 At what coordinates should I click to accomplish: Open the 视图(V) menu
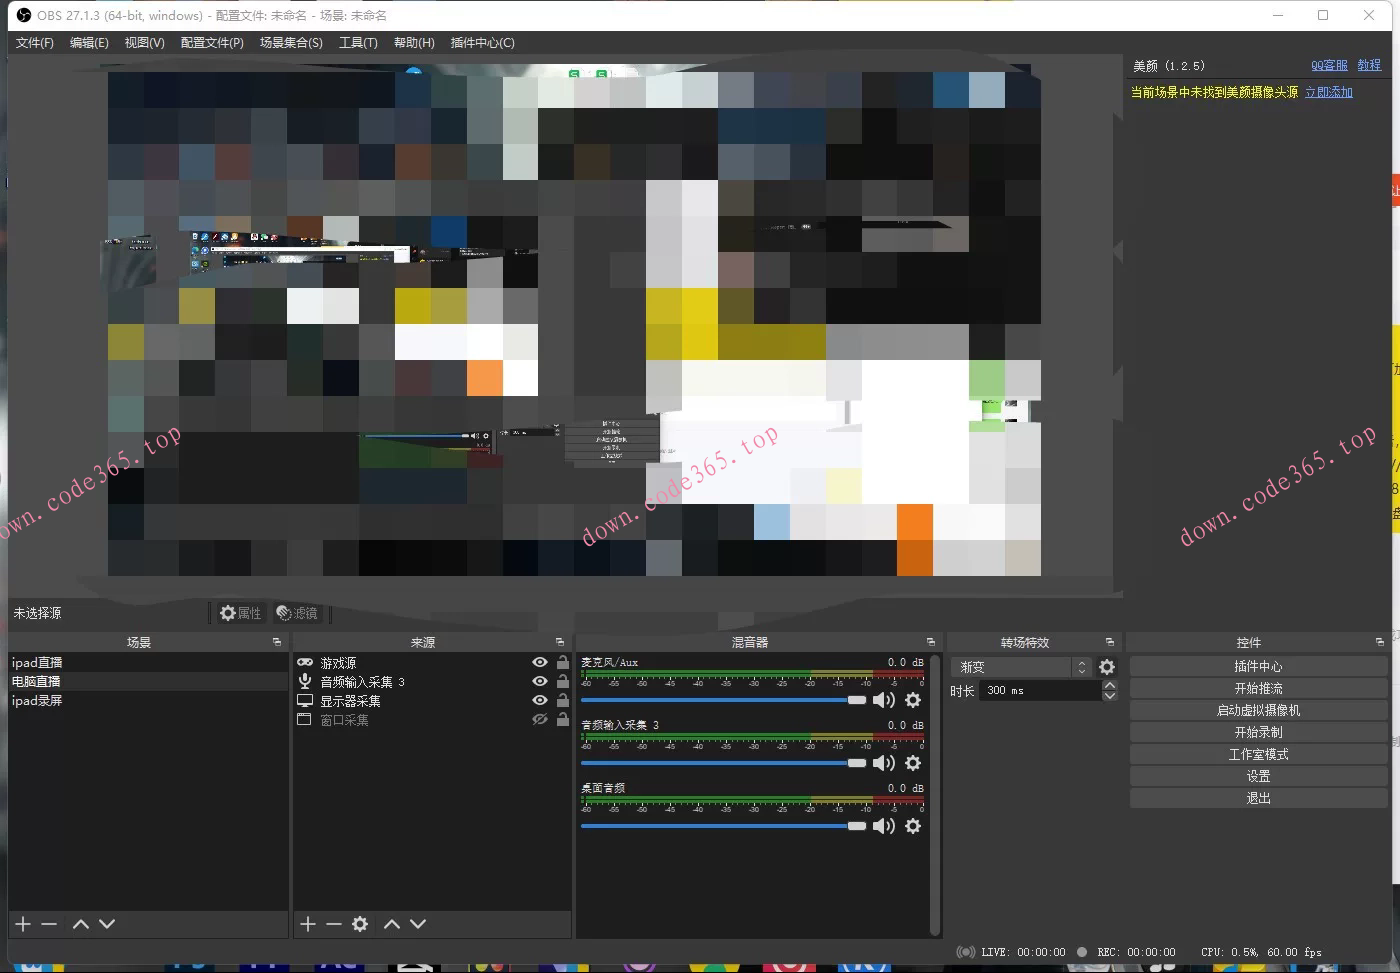point(144,42)
